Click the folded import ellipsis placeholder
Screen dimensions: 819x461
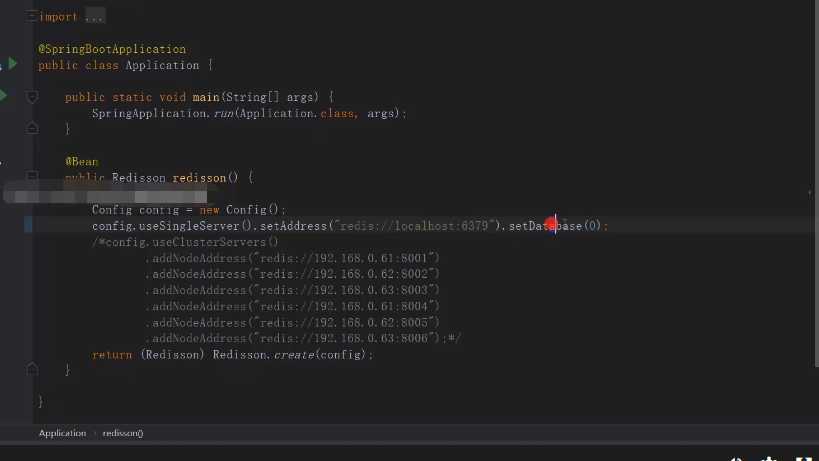tap(95, 17)
